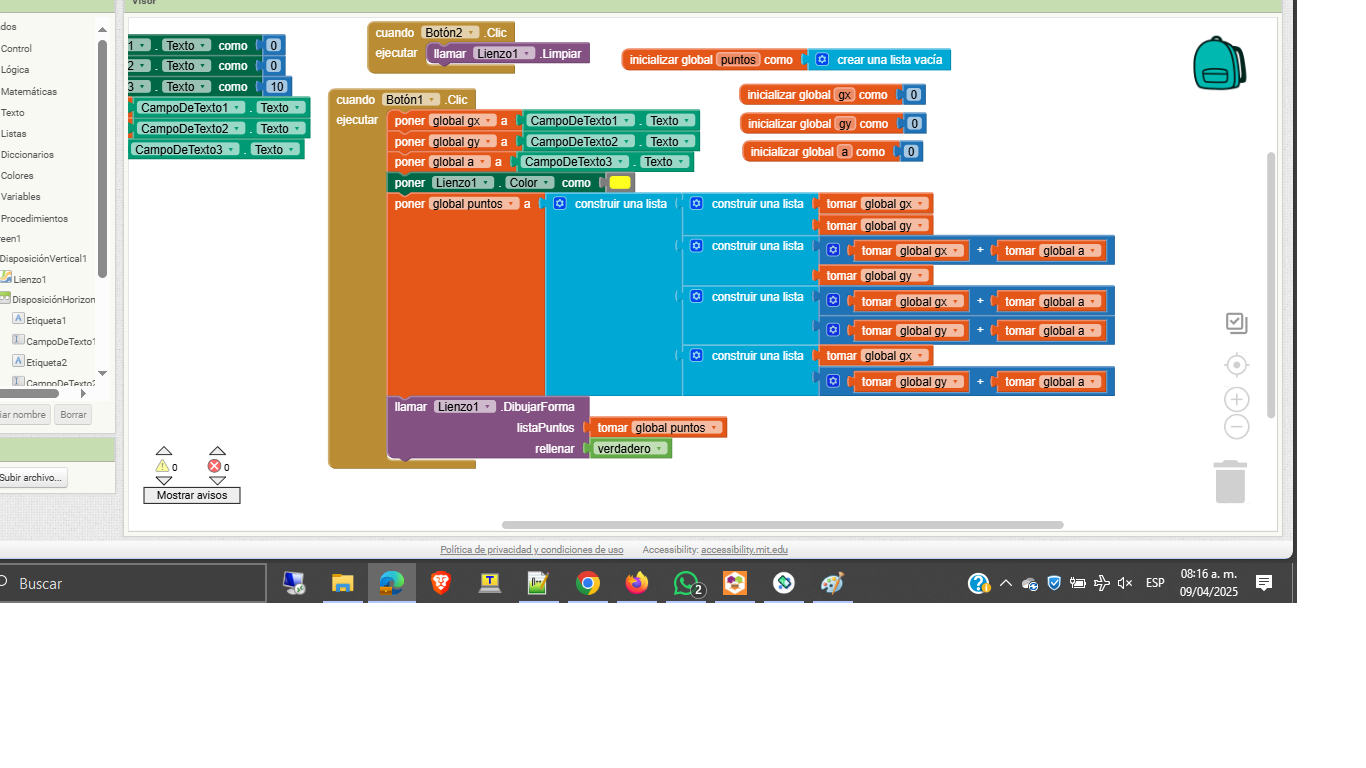Toggle warnings with 'Mostrar avisos'
1366x768 pixels.
tap(192, 496)
